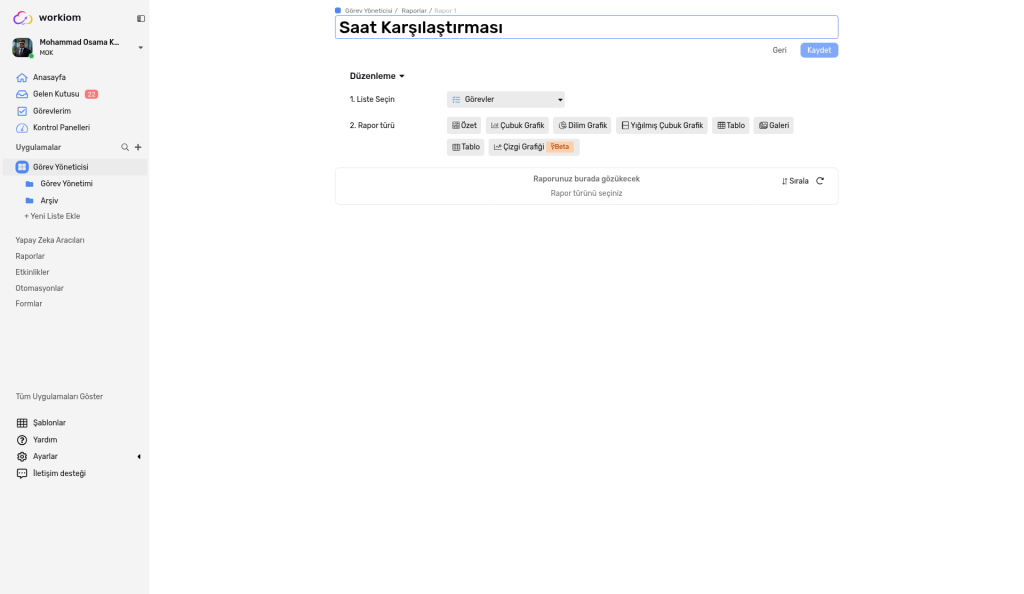This screenshot has width=1024, height=594.
Task: Refresh the report preview with the reload icon
Action: (820, 181)
